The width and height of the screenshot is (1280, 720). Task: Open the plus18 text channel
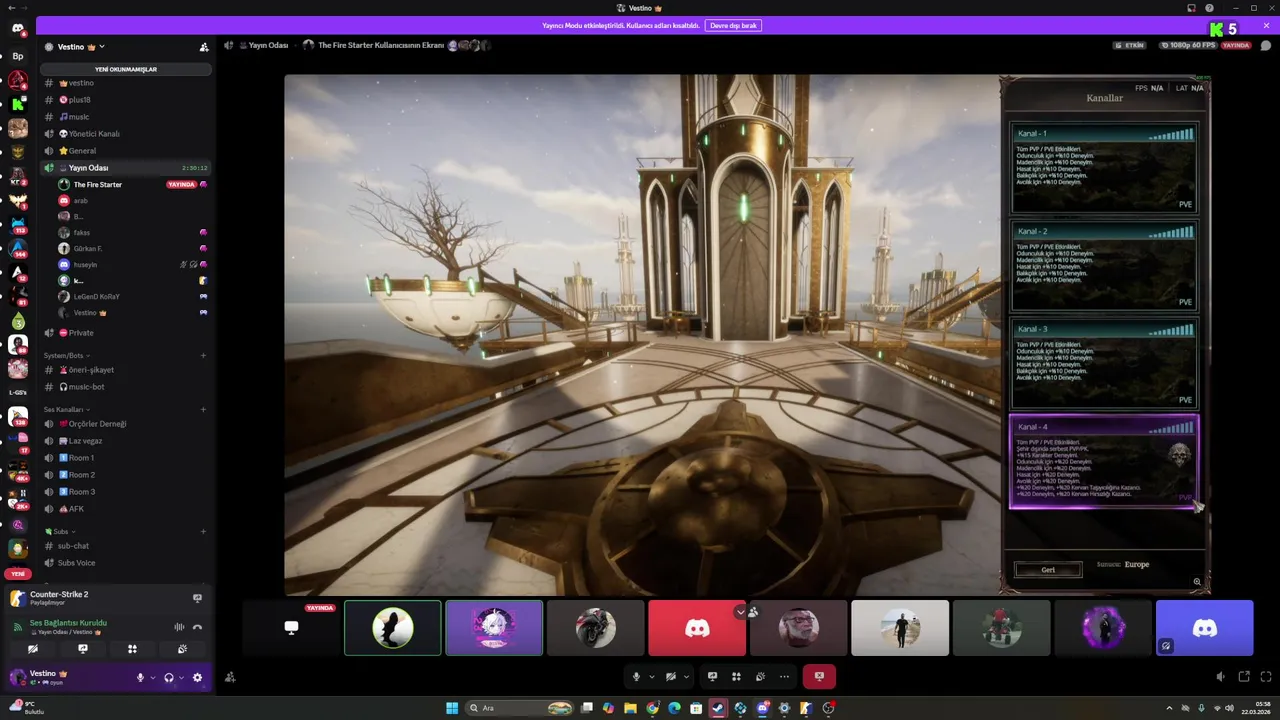click(128, 100)
